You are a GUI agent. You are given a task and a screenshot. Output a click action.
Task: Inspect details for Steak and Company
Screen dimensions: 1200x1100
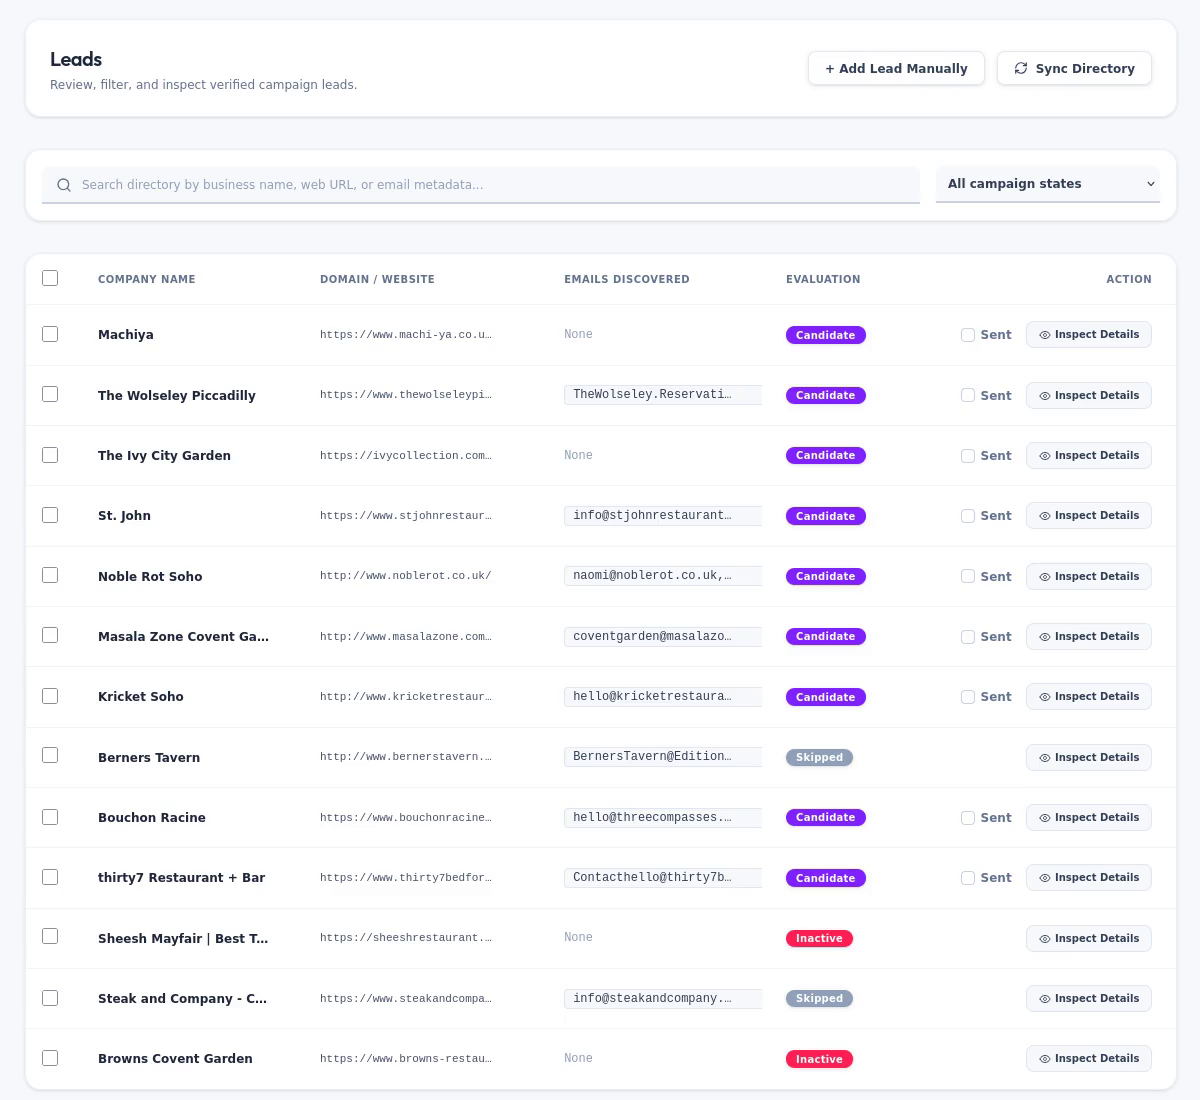click(x=1089, y=998)
